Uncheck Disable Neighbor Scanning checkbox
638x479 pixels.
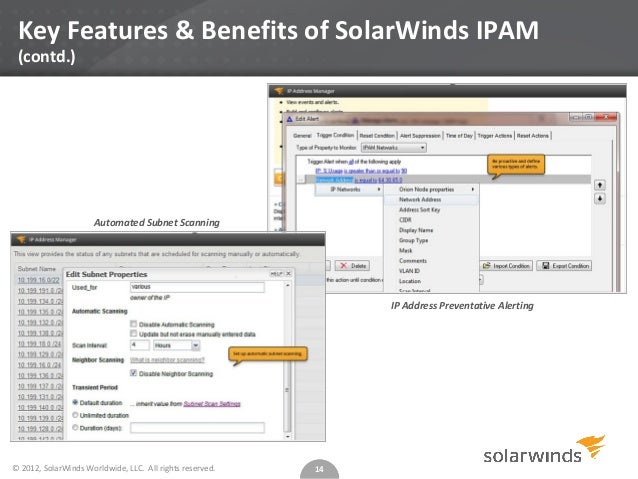tap(133, 373)
